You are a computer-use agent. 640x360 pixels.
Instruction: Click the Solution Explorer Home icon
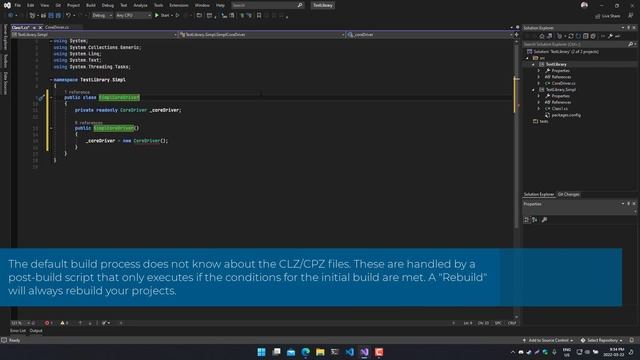(542, 36)
